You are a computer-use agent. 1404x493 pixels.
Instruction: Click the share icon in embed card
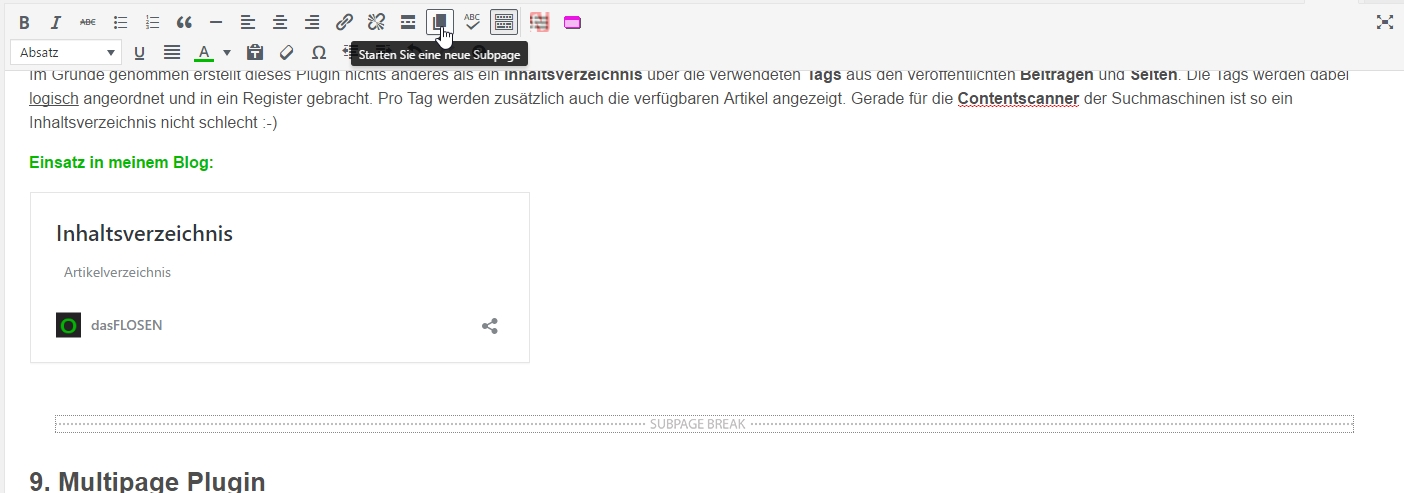click(x=490, y=326)
